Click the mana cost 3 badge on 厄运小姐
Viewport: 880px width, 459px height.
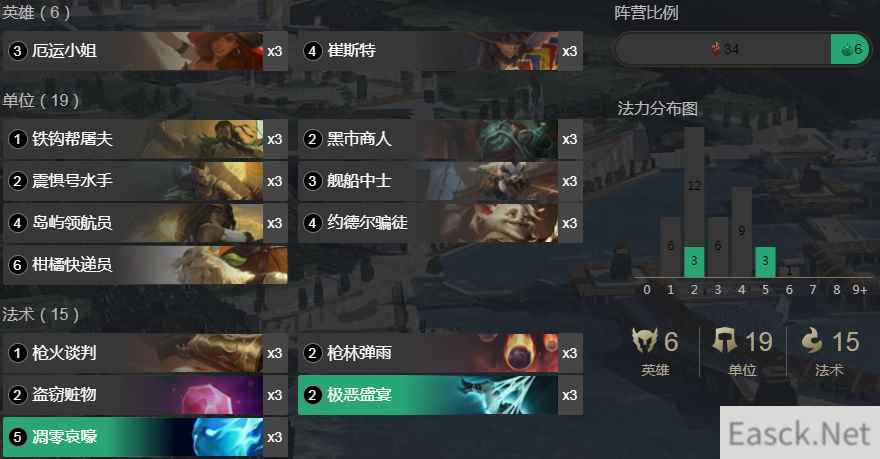pyautogui.click(x=17, y=51)
